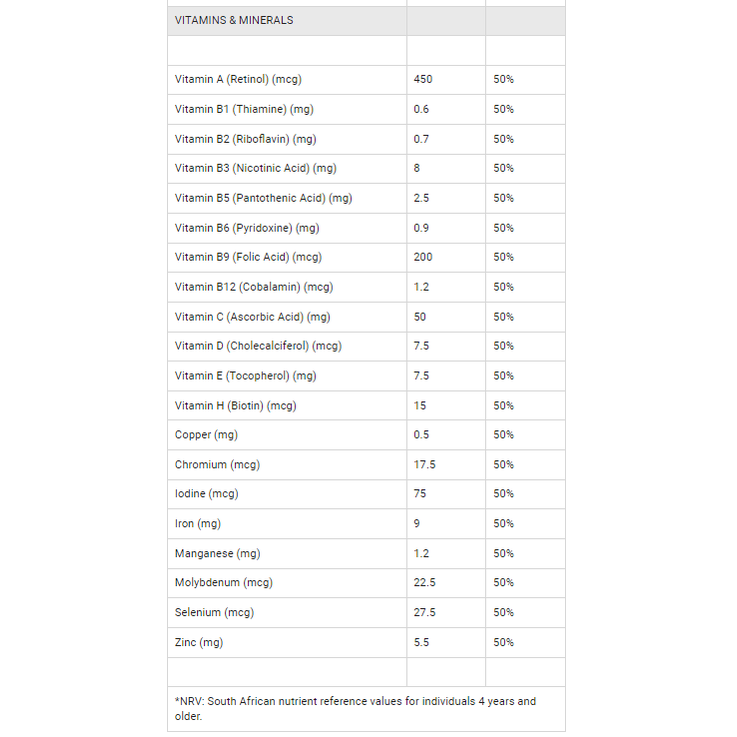
Task: Select the Vitamin B12 (Cobalamin) cell
Action: 287,287
